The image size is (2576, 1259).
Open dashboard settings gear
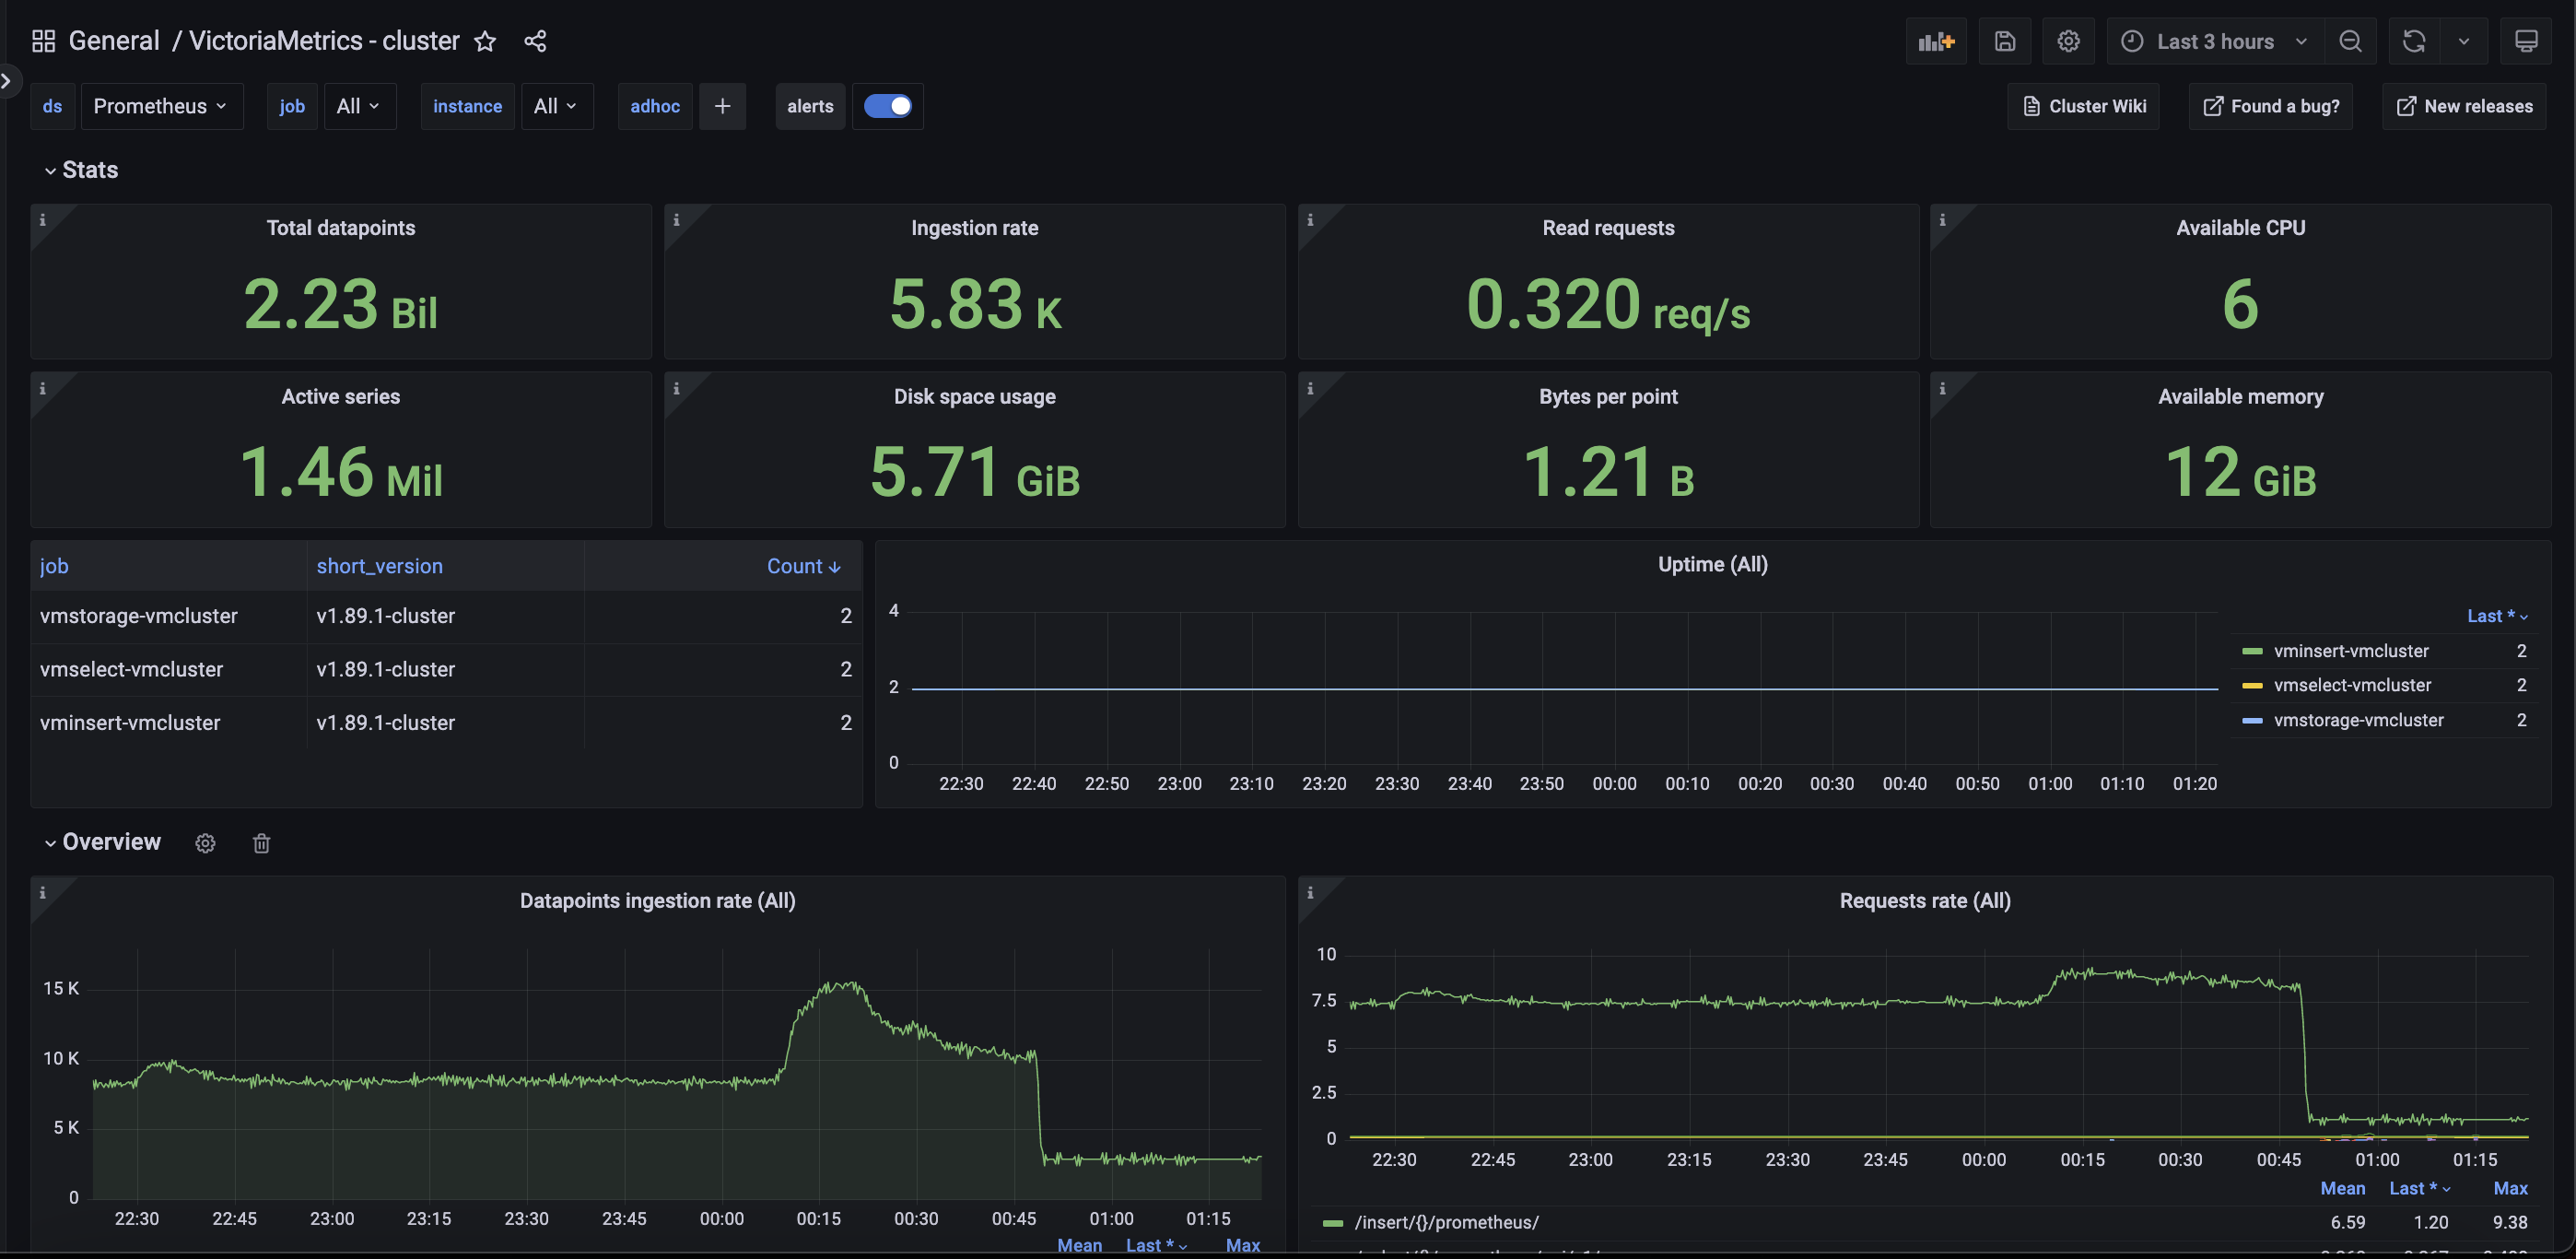[x=2068, y=41]
